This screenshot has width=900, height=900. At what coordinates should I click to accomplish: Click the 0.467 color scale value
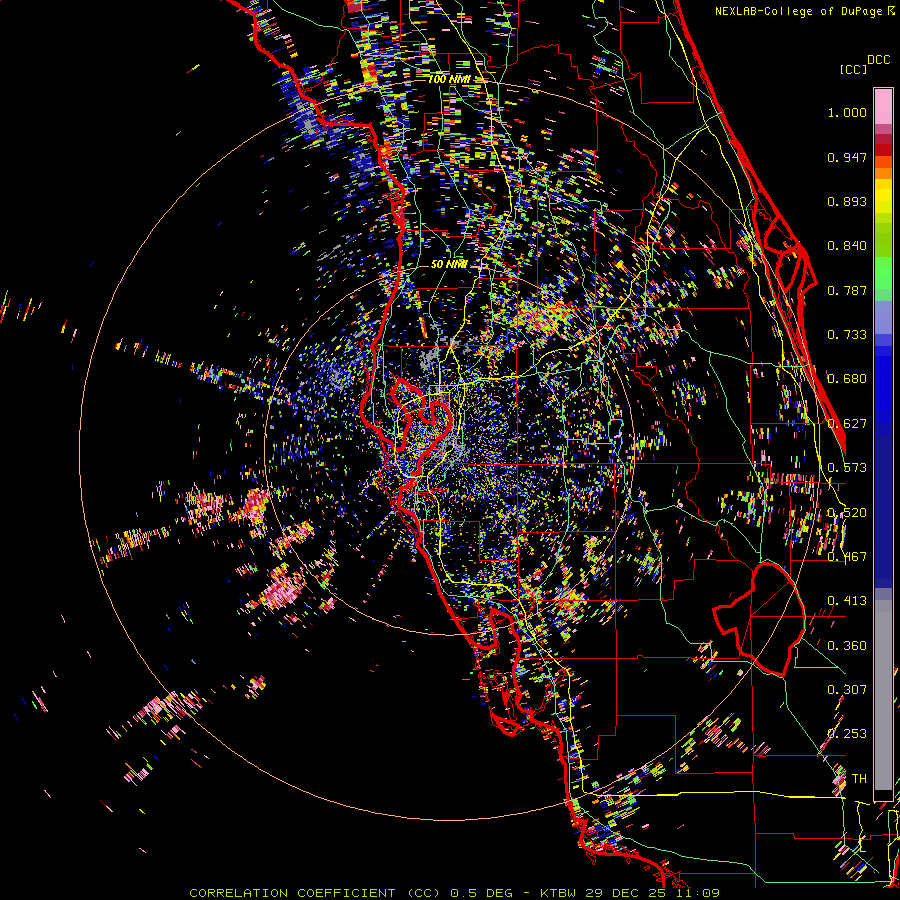pos(847,557)
